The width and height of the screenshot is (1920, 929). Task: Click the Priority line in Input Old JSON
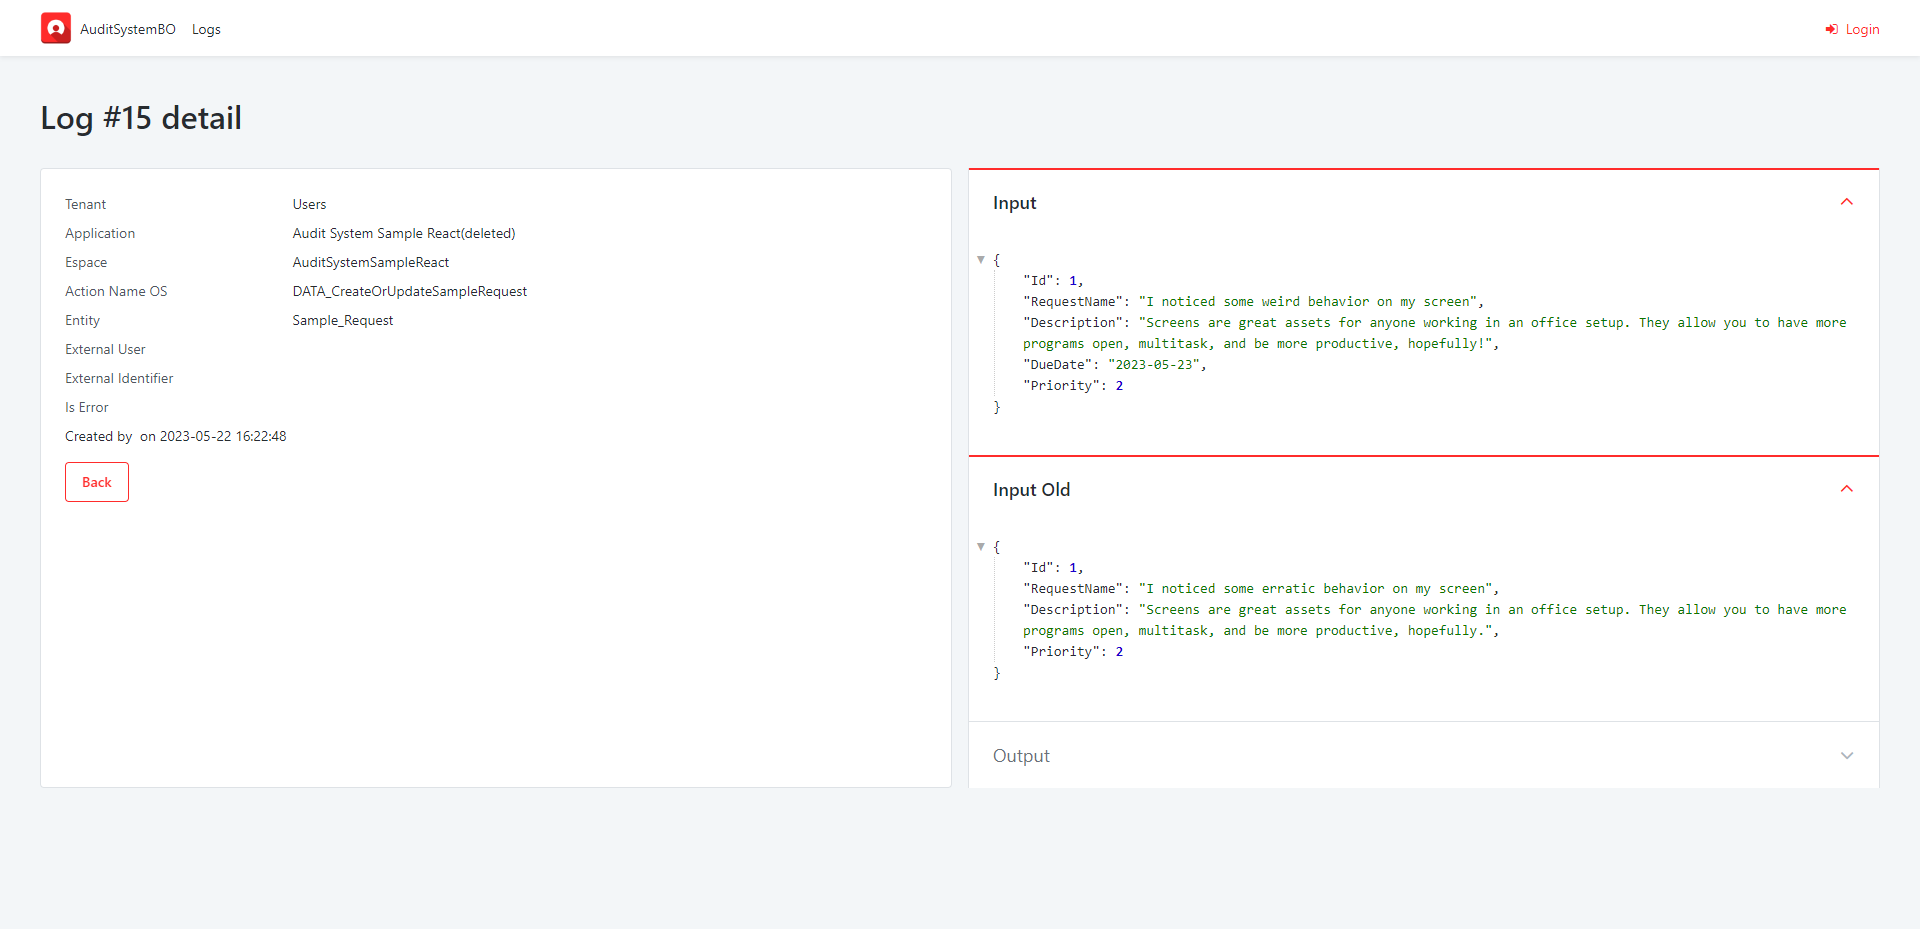[x=1073, y=651]
